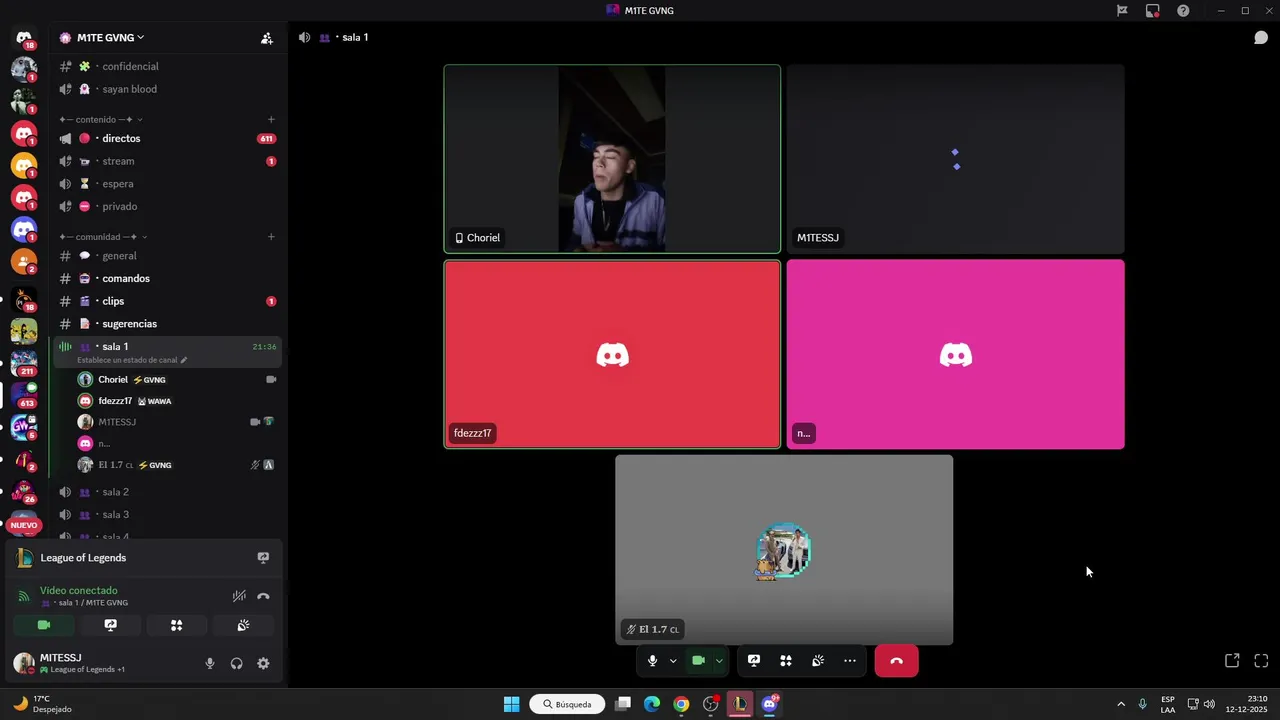Share screen button in left voice panel
The height and width of the screenshot is (720, 1280).
110,625
